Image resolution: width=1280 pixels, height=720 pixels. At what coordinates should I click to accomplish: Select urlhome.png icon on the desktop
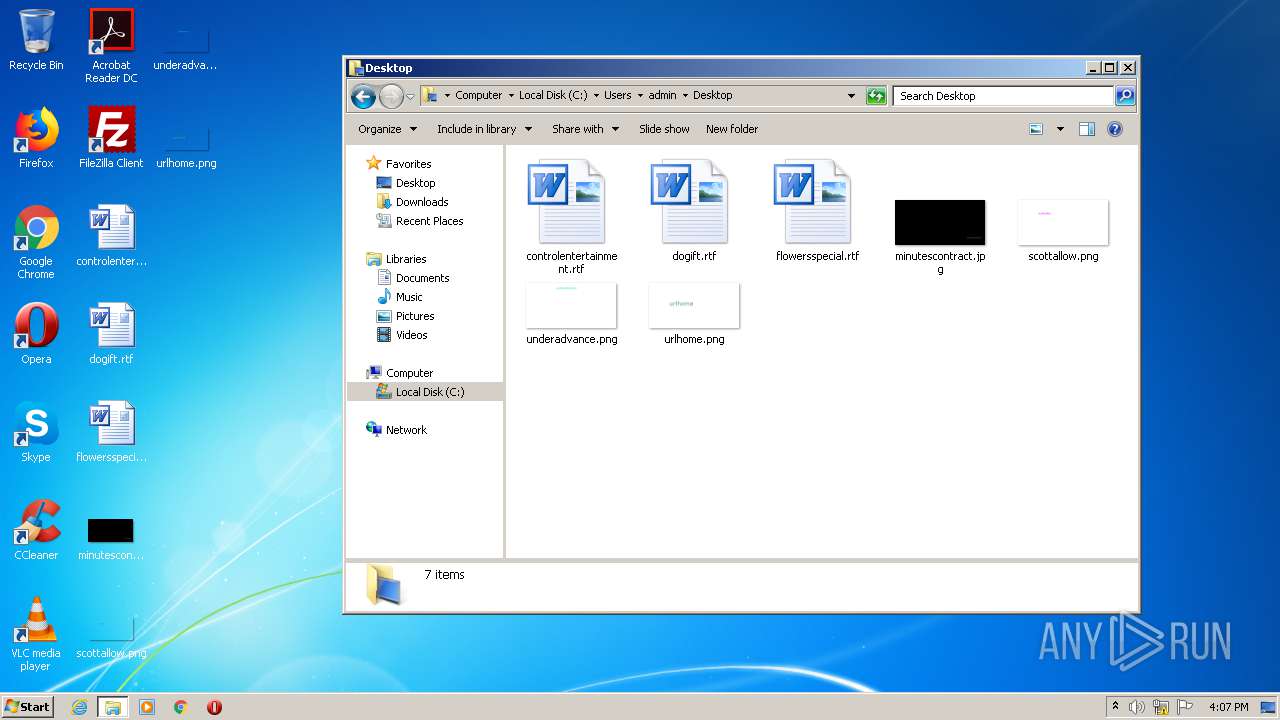(x=186, y=150)
